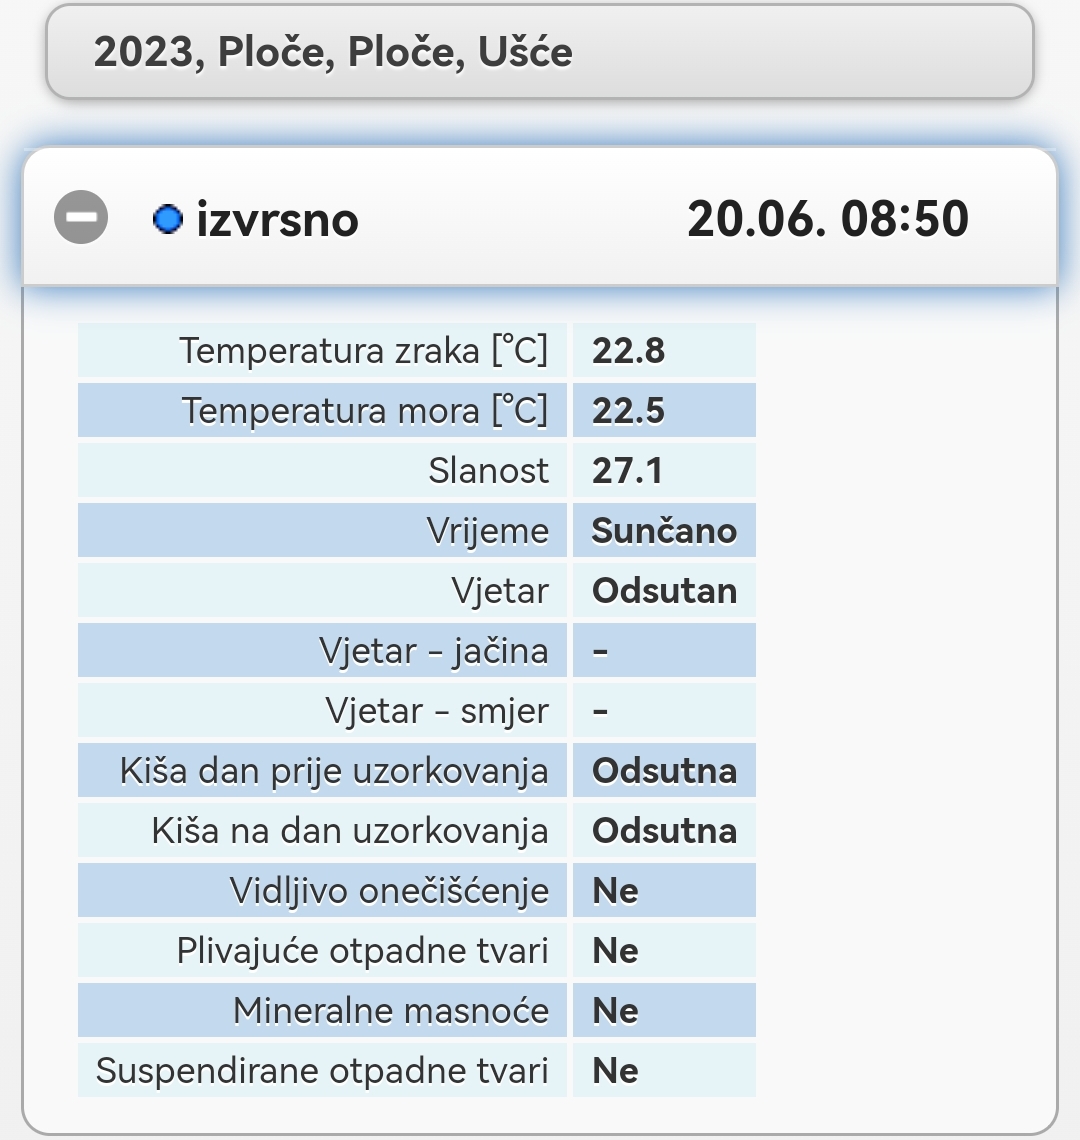Screen dimensions: 1080x1140
Task: Click the izvrsno rating label
Action: tap(277, 219)
